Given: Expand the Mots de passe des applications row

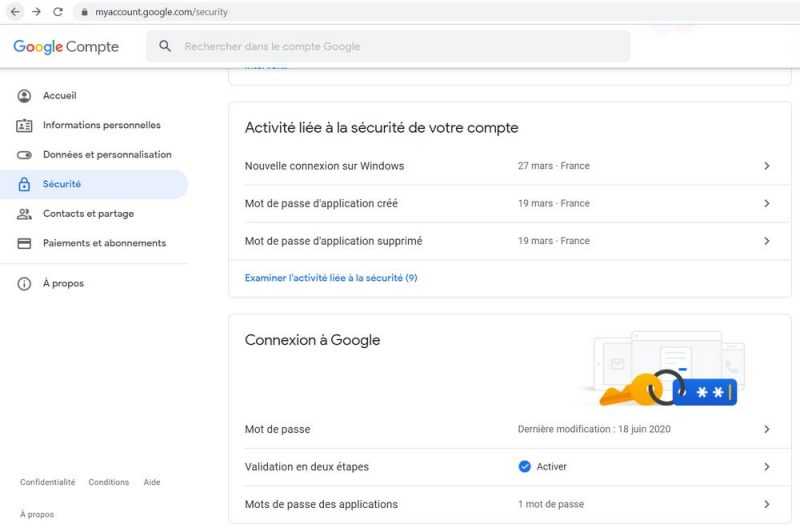Looking at the screenshot, I should tap(766, 504).
